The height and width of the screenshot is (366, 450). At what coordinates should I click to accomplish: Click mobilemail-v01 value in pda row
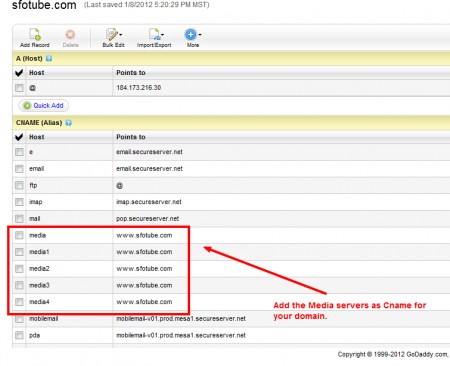tap(181, 335)
